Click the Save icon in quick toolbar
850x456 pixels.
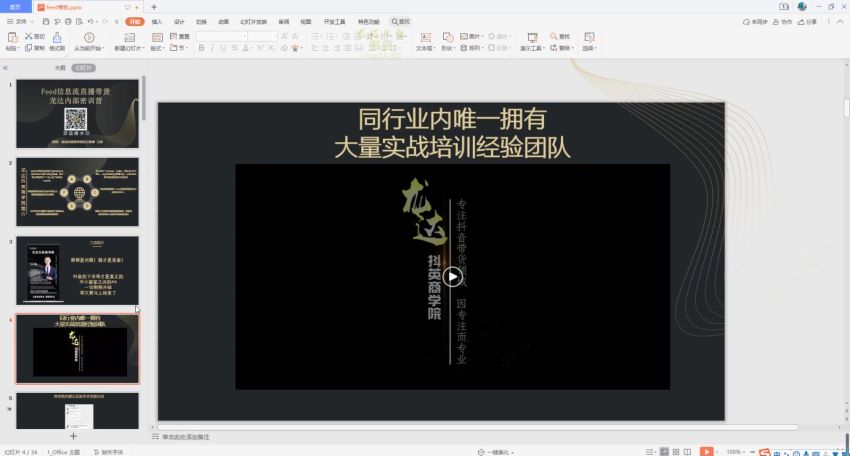coord(46,22)
